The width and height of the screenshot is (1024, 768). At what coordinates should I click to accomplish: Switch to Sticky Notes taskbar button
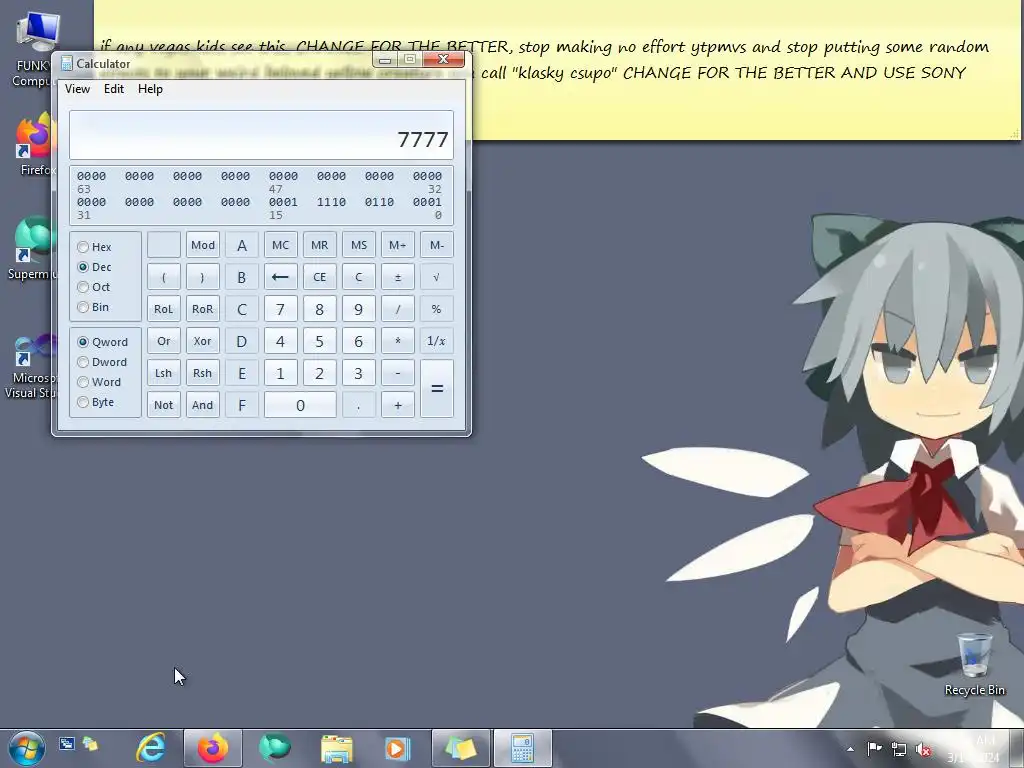(460, 748)
